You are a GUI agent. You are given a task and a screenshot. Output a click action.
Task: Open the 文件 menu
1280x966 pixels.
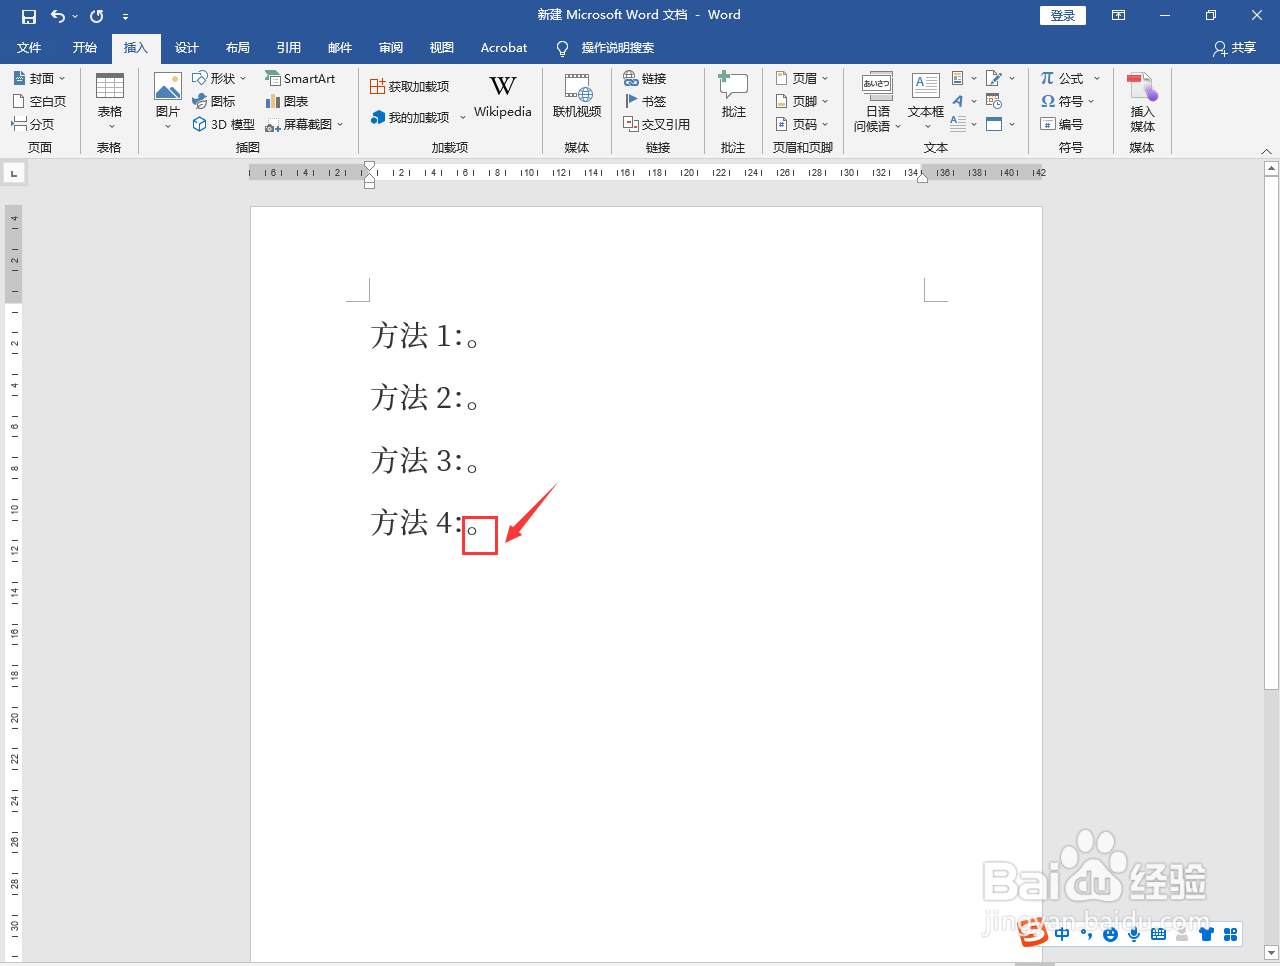tap(29, 47)
